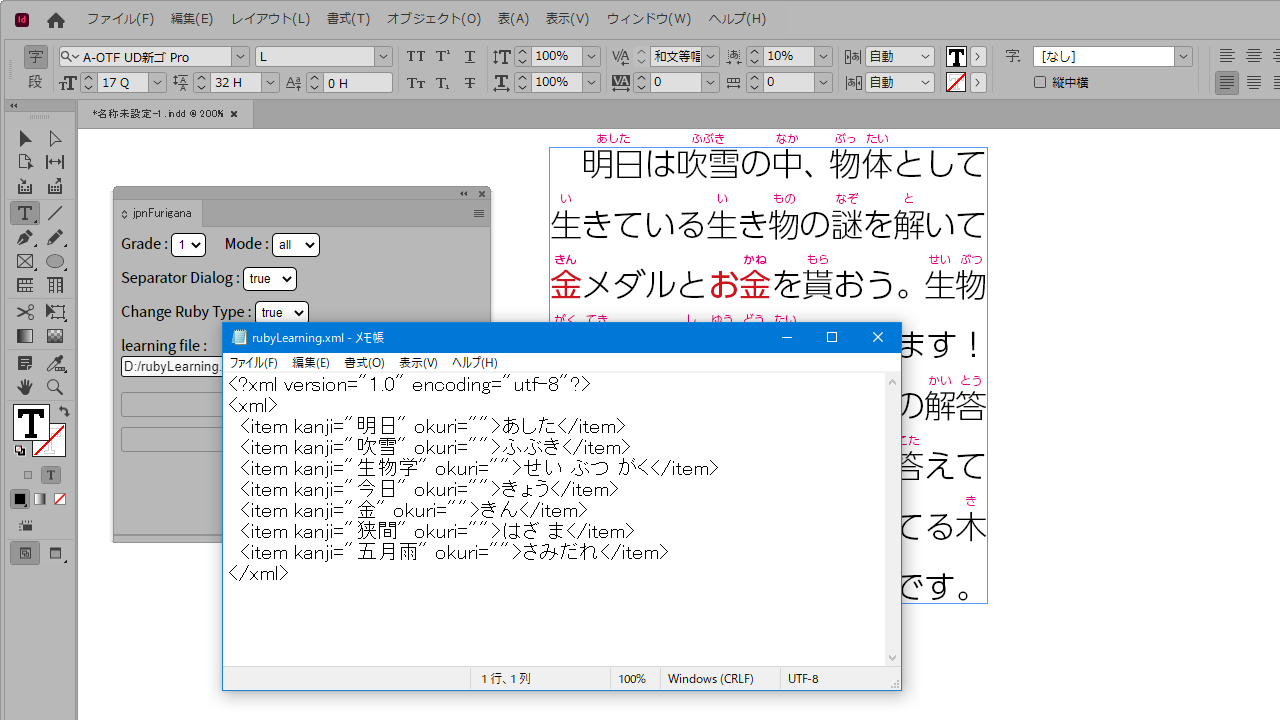Select the Line tool

(x=55, y=213)
